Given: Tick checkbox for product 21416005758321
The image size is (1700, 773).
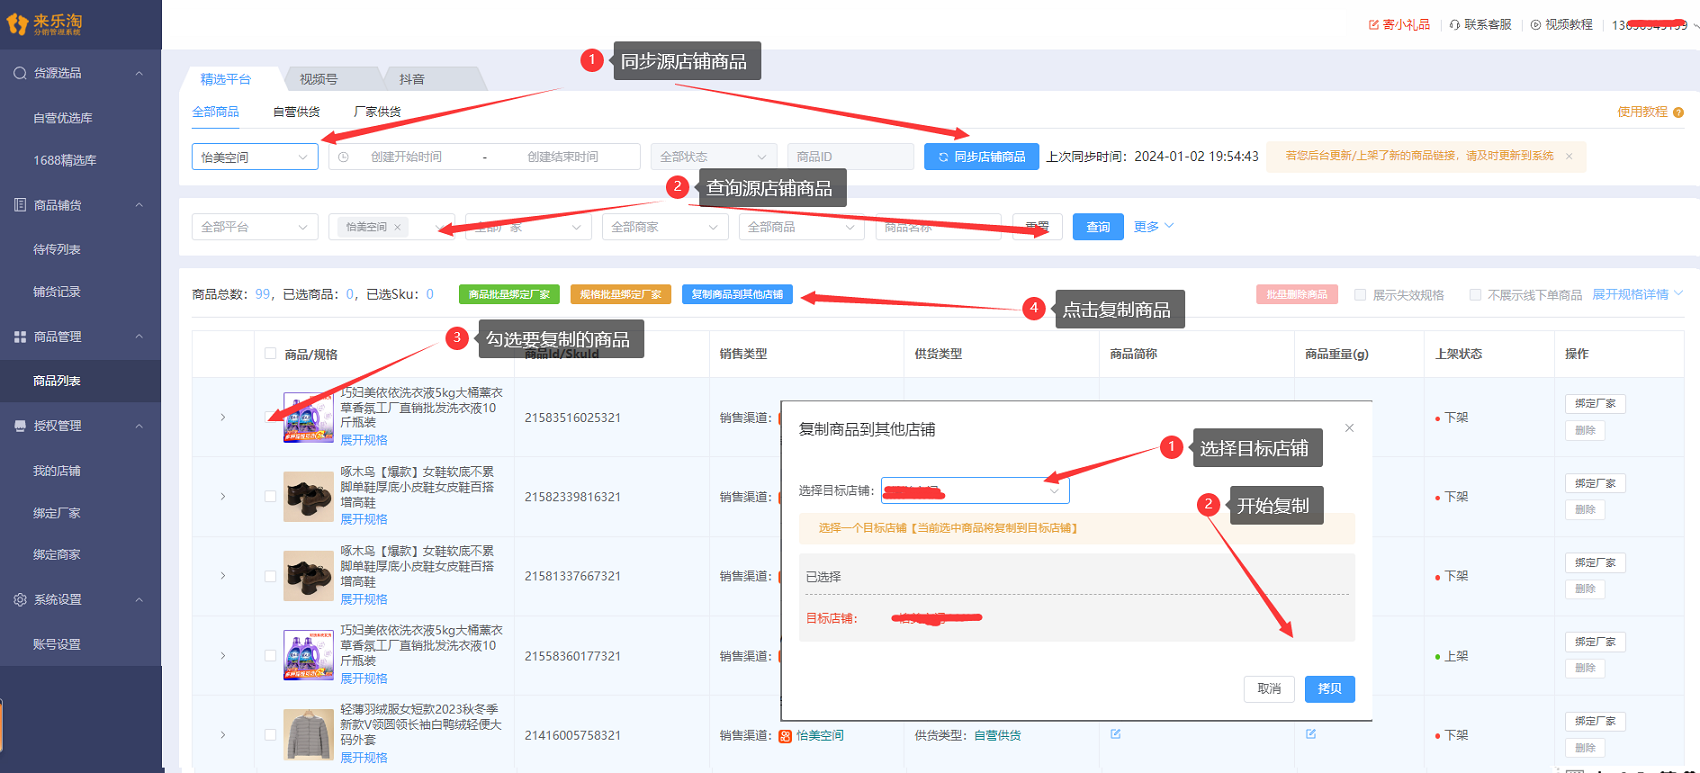Looking at the screenshot, I should (x=270, y=735).
